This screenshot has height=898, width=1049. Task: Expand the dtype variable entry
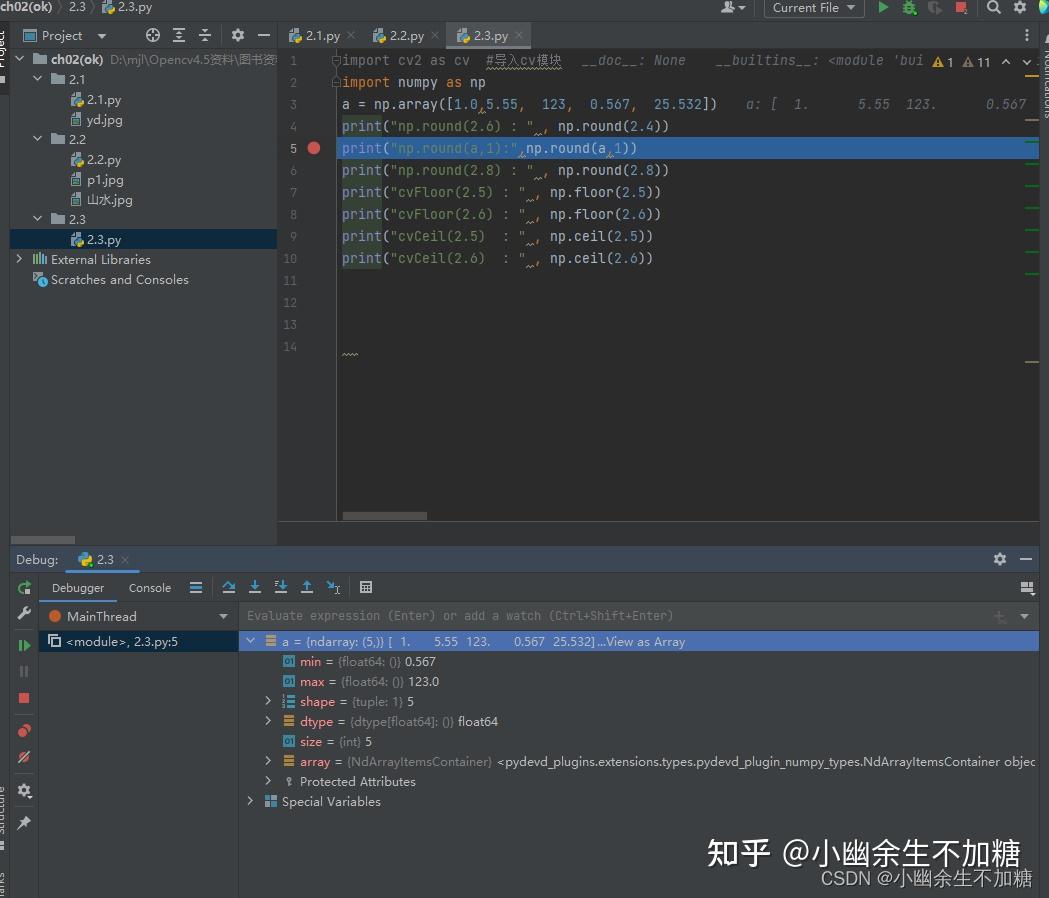268,721
